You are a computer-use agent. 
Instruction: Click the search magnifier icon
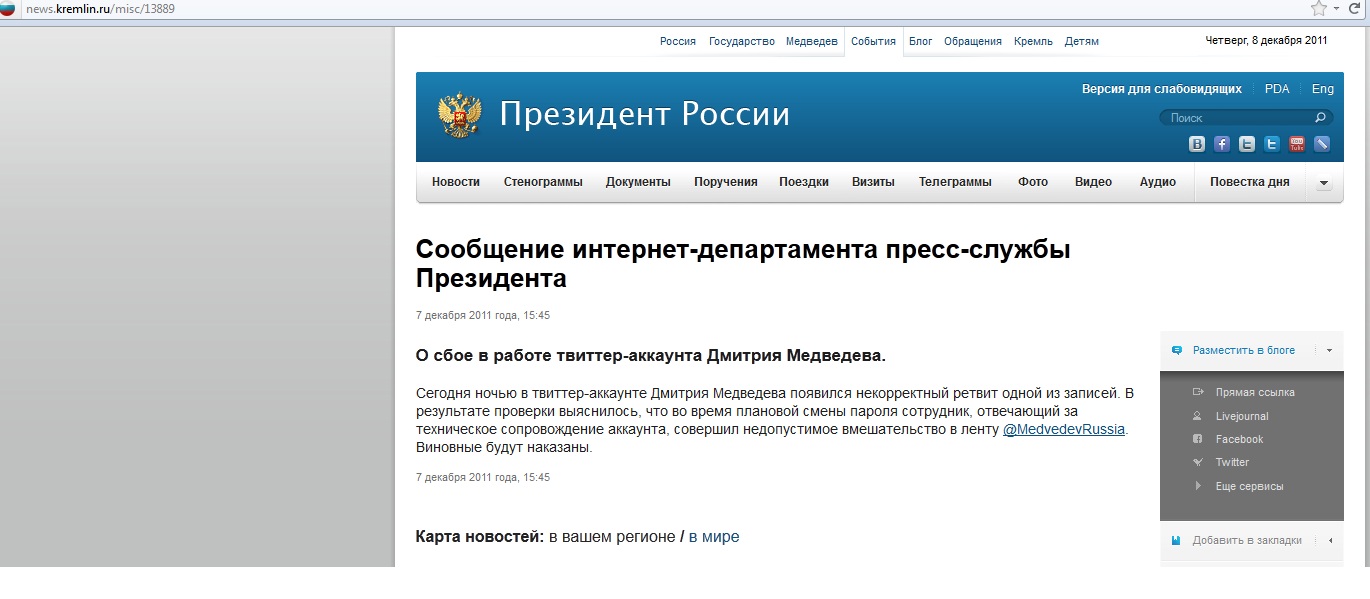1320,118
